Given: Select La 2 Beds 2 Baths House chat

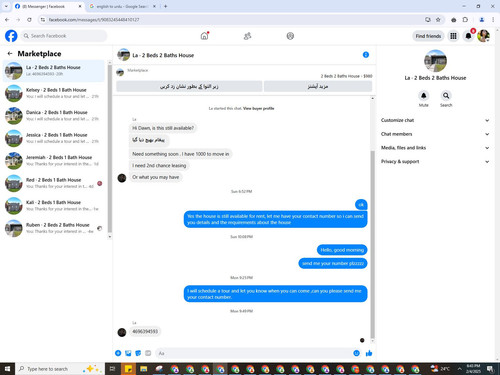Looking at the screenshot, I should coord(54,71).
